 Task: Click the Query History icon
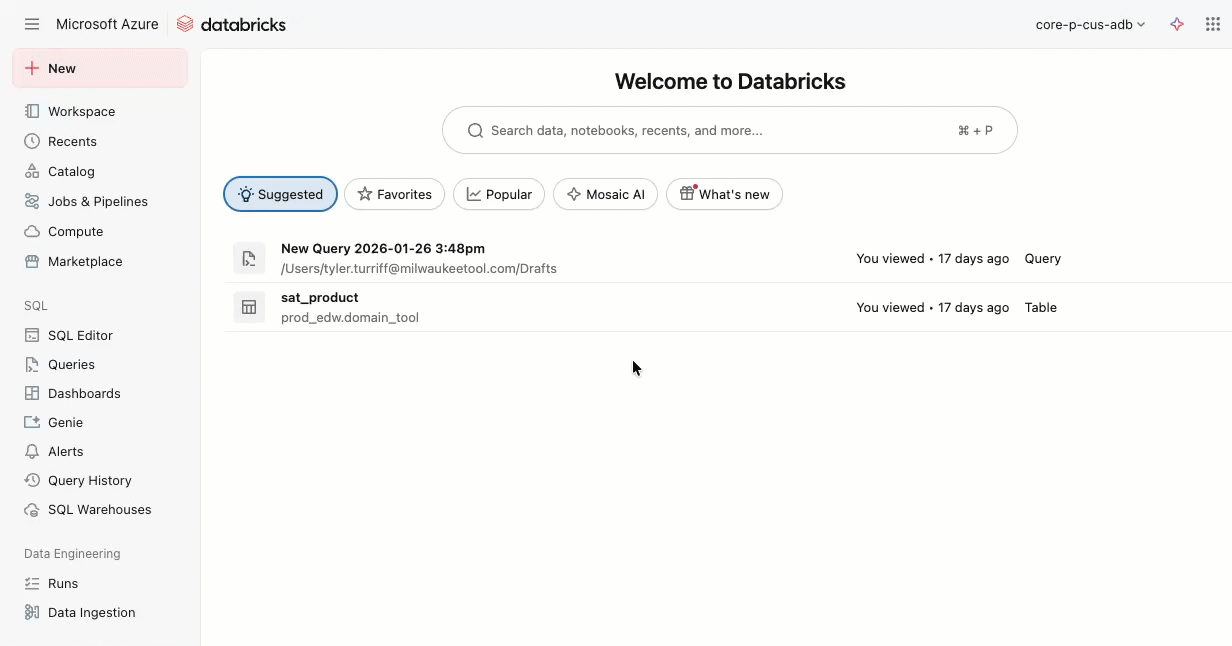tap(32, 480)
